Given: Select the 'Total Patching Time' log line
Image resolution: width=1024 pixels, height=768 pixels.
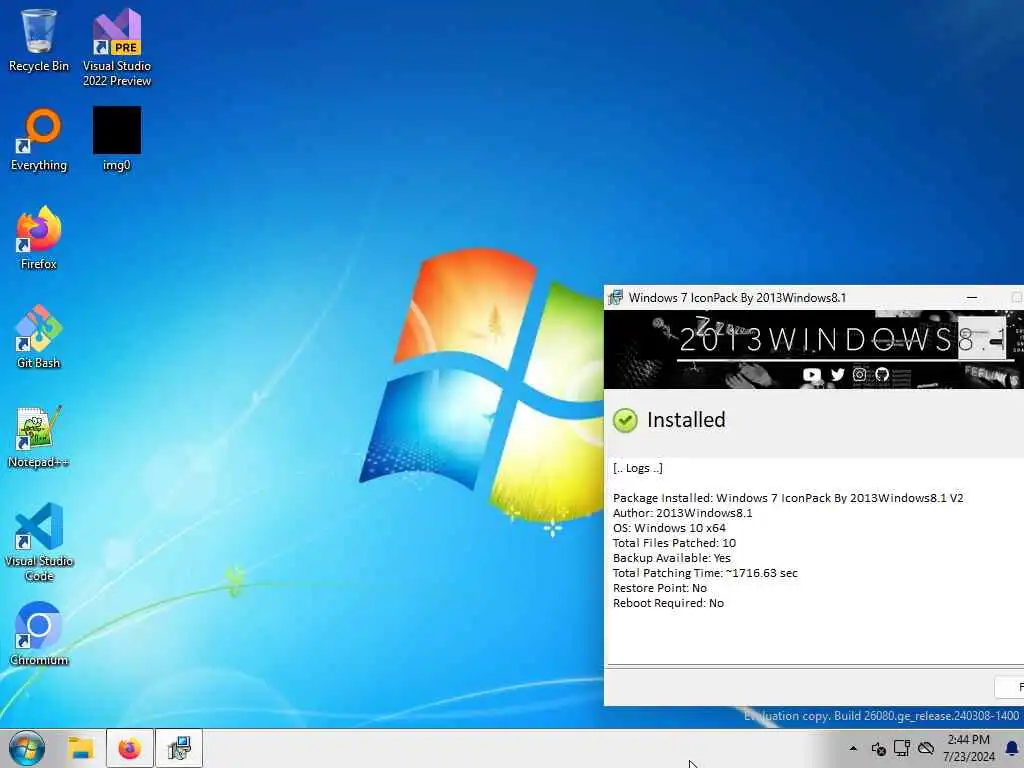Looking at the screenshot, I should 705,573.
